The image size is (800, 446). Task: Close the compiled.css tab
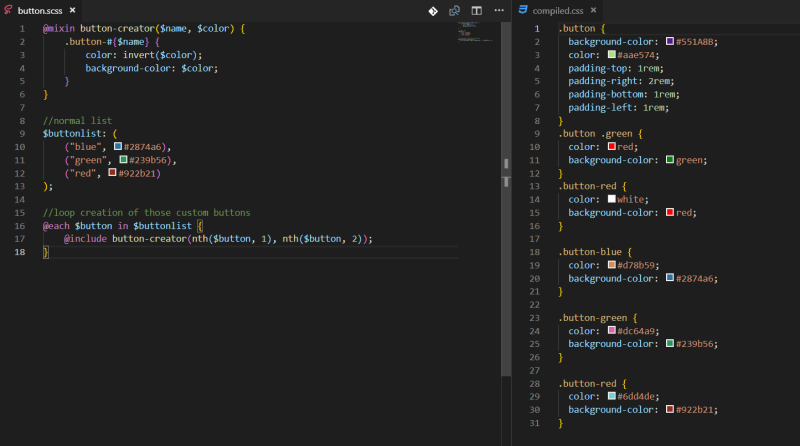pos(593,10)
